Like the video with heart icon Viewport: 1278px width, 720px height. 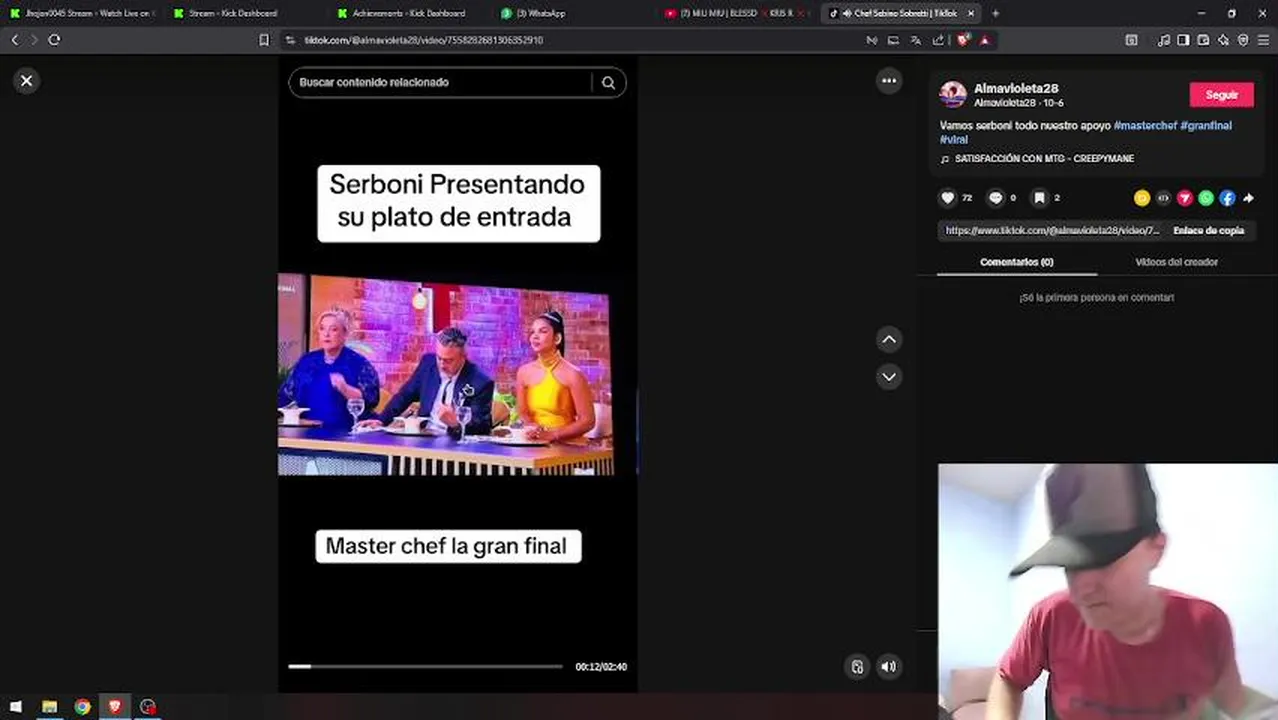click(x=948, y=198)
